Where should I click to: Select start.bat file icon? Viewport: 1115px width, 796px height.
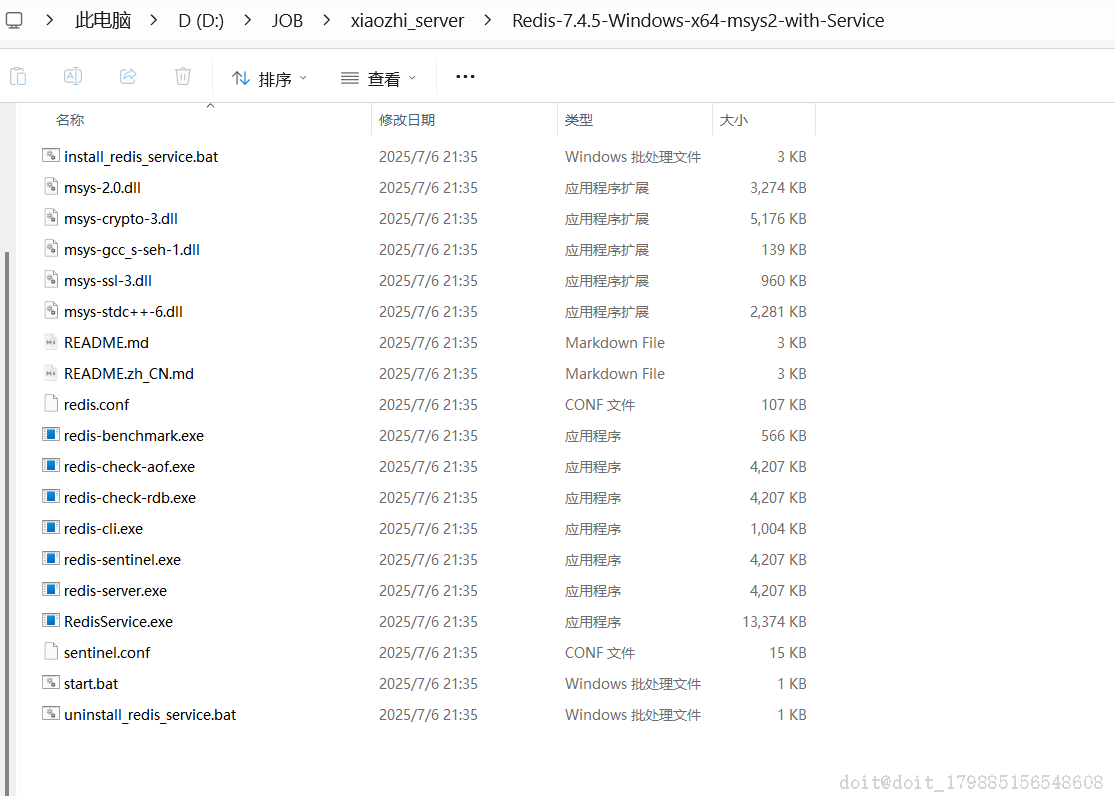[x=50, y=682]
